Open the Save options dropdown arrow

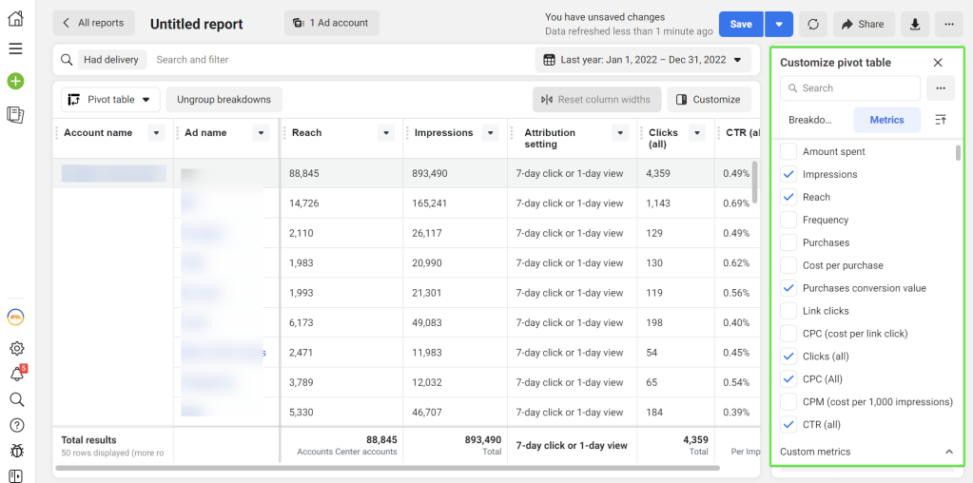coord(780,24)
